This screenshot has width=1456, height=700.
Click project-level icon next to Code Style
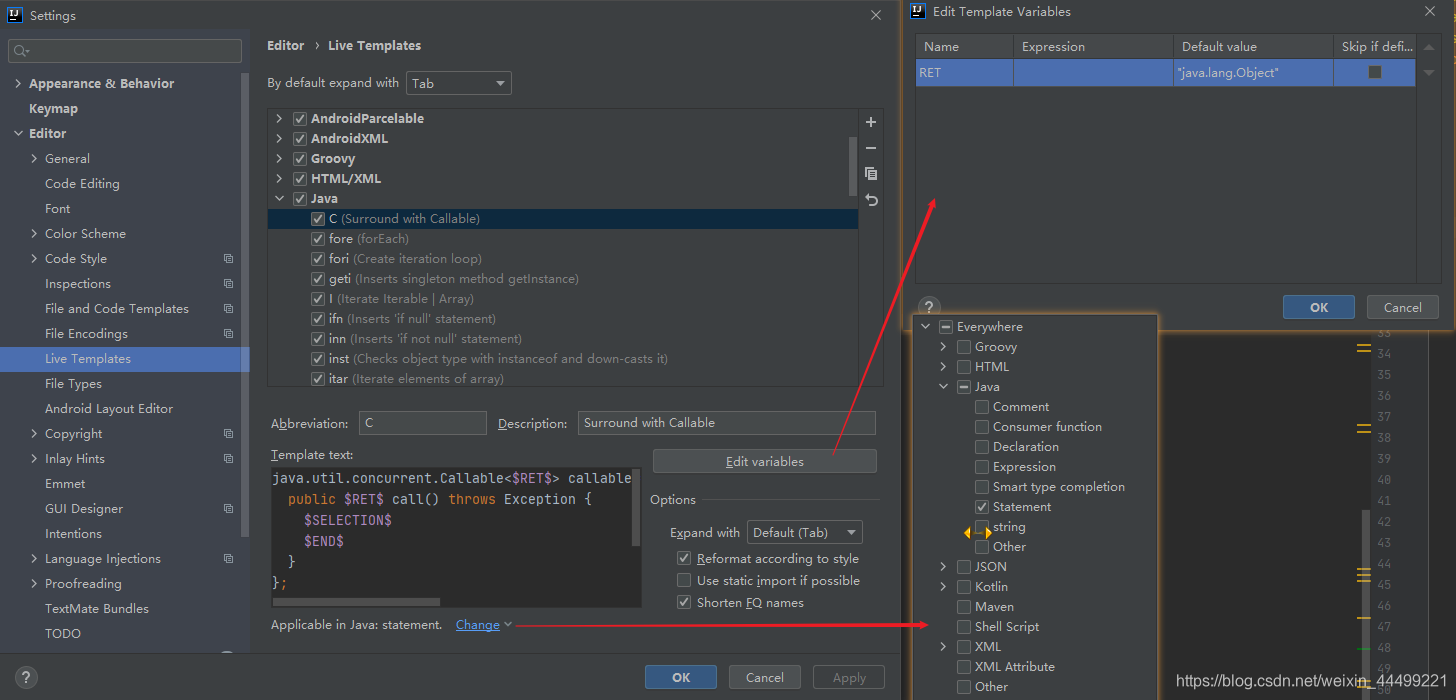pos(228,259)
